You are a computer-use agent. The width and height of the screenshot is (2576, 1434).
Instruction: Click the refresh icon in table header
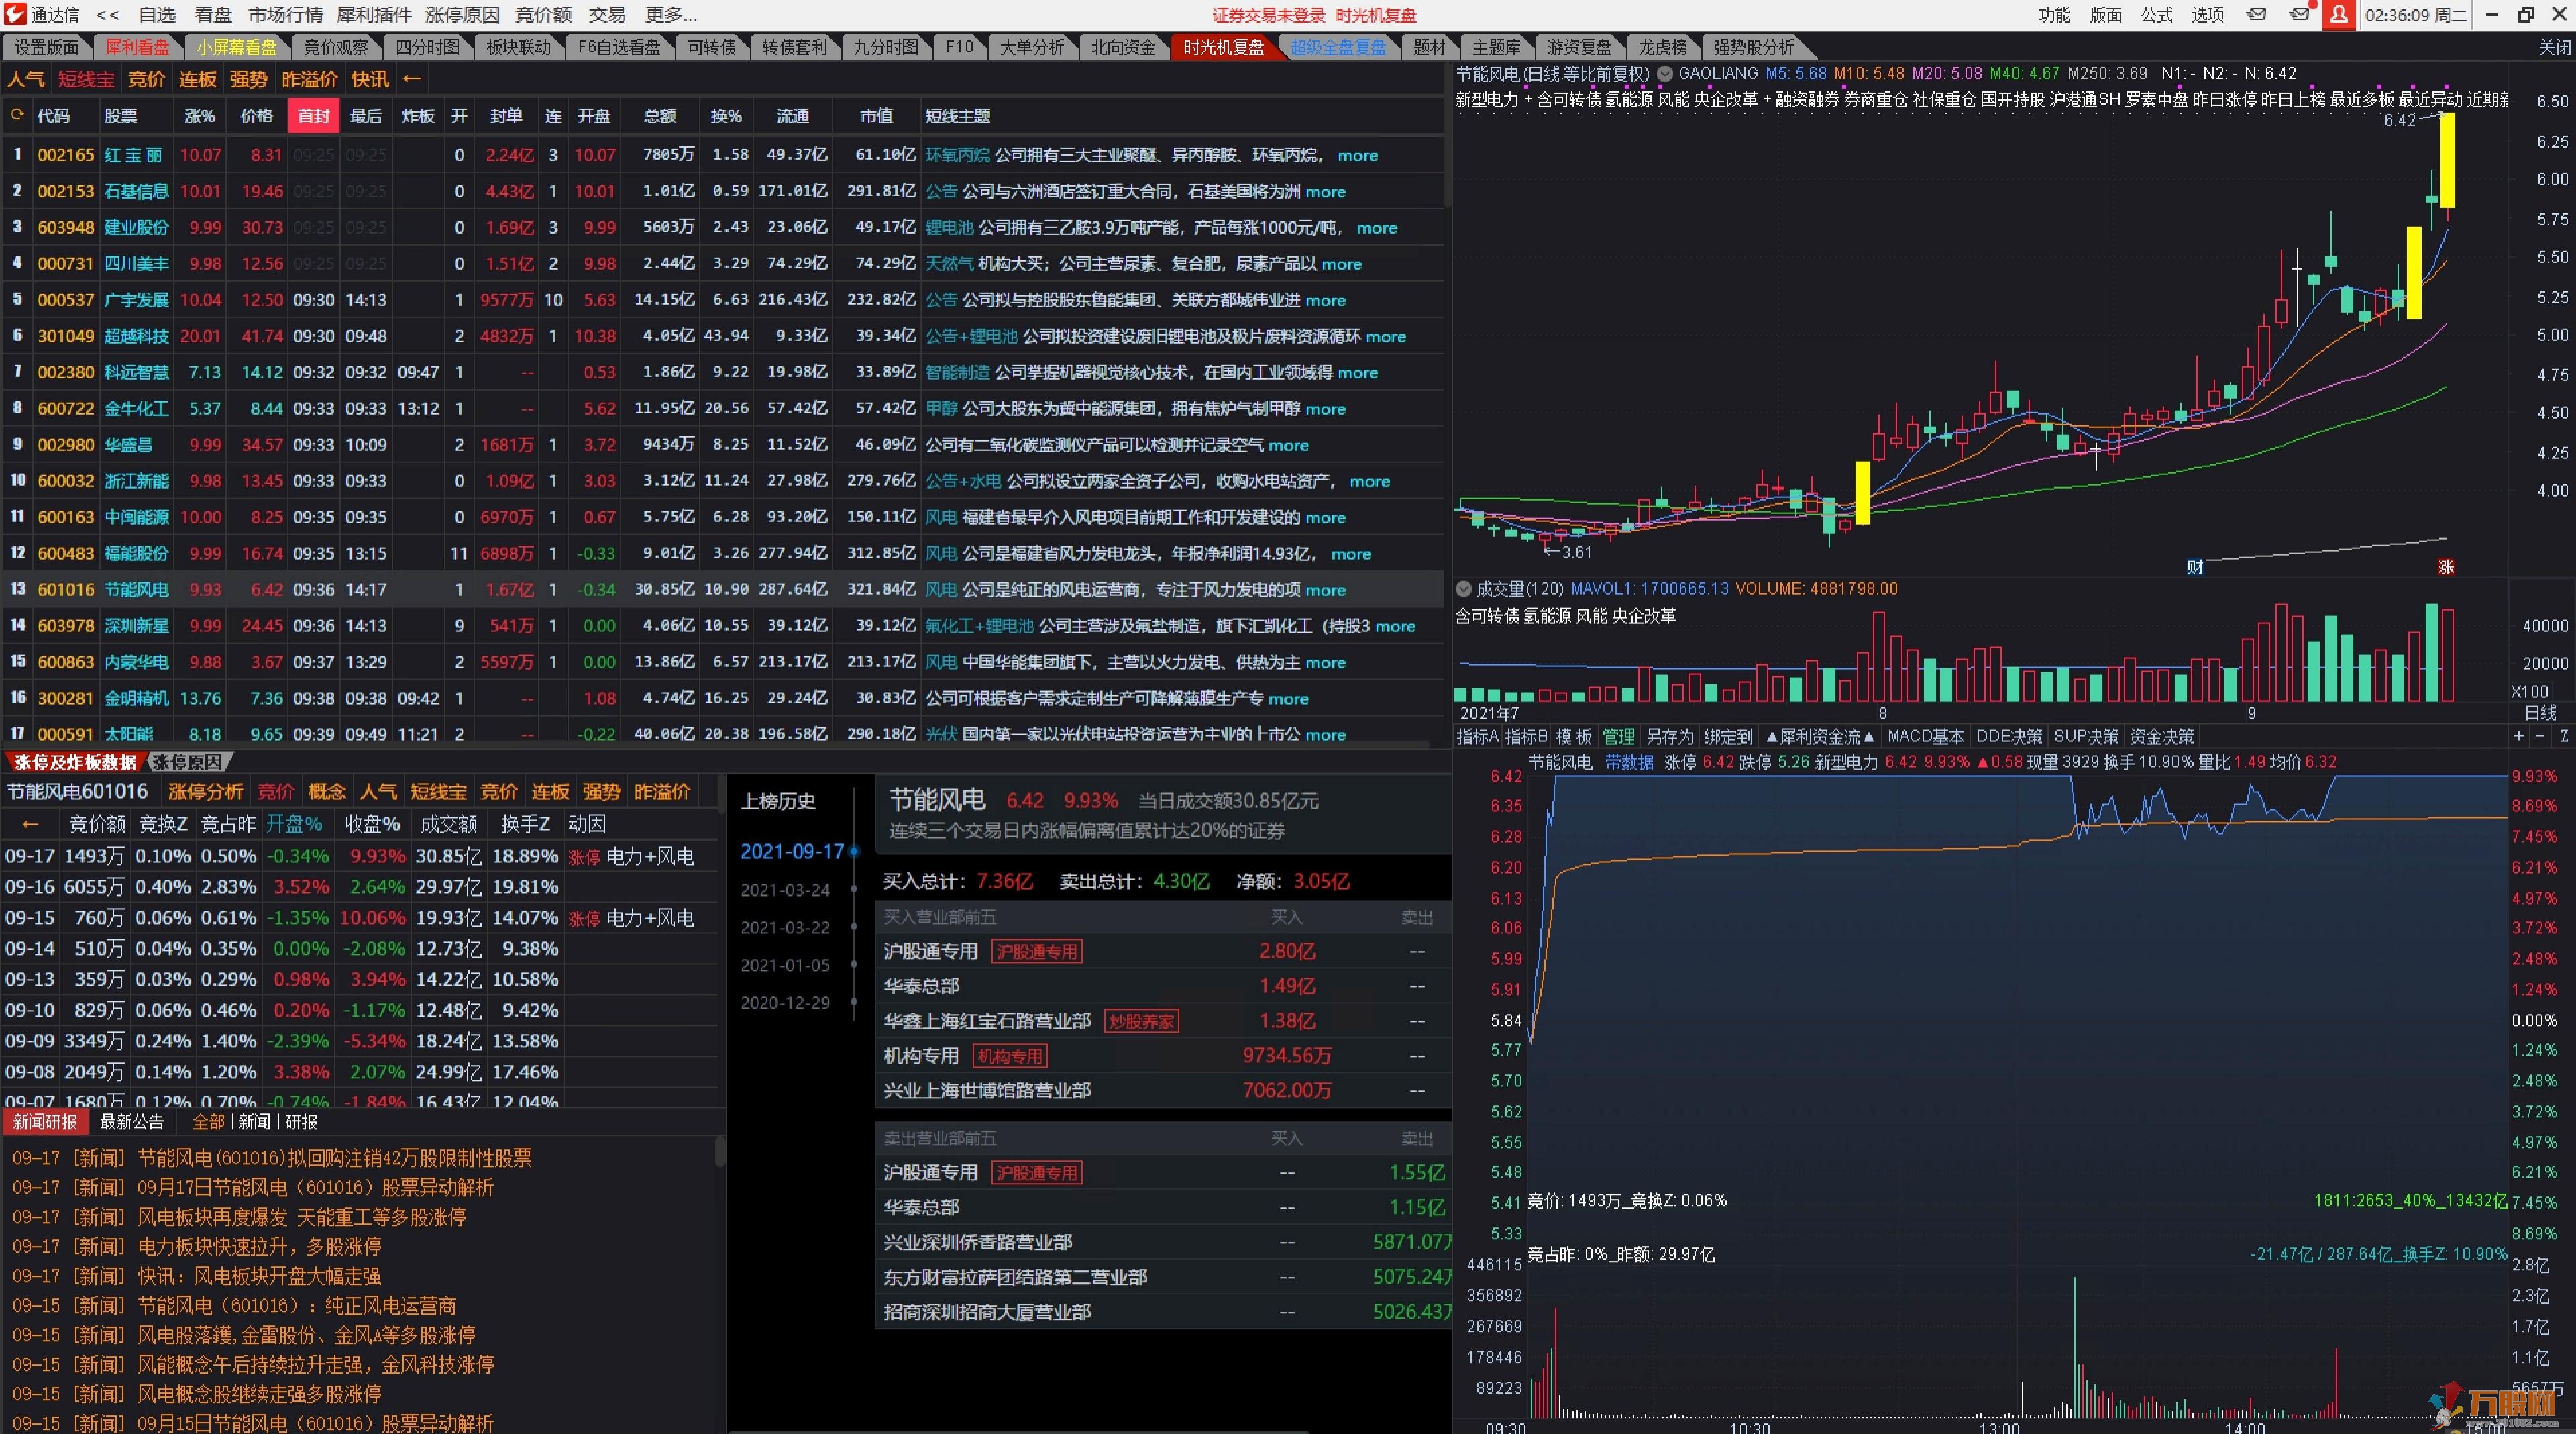coord(16,116)
